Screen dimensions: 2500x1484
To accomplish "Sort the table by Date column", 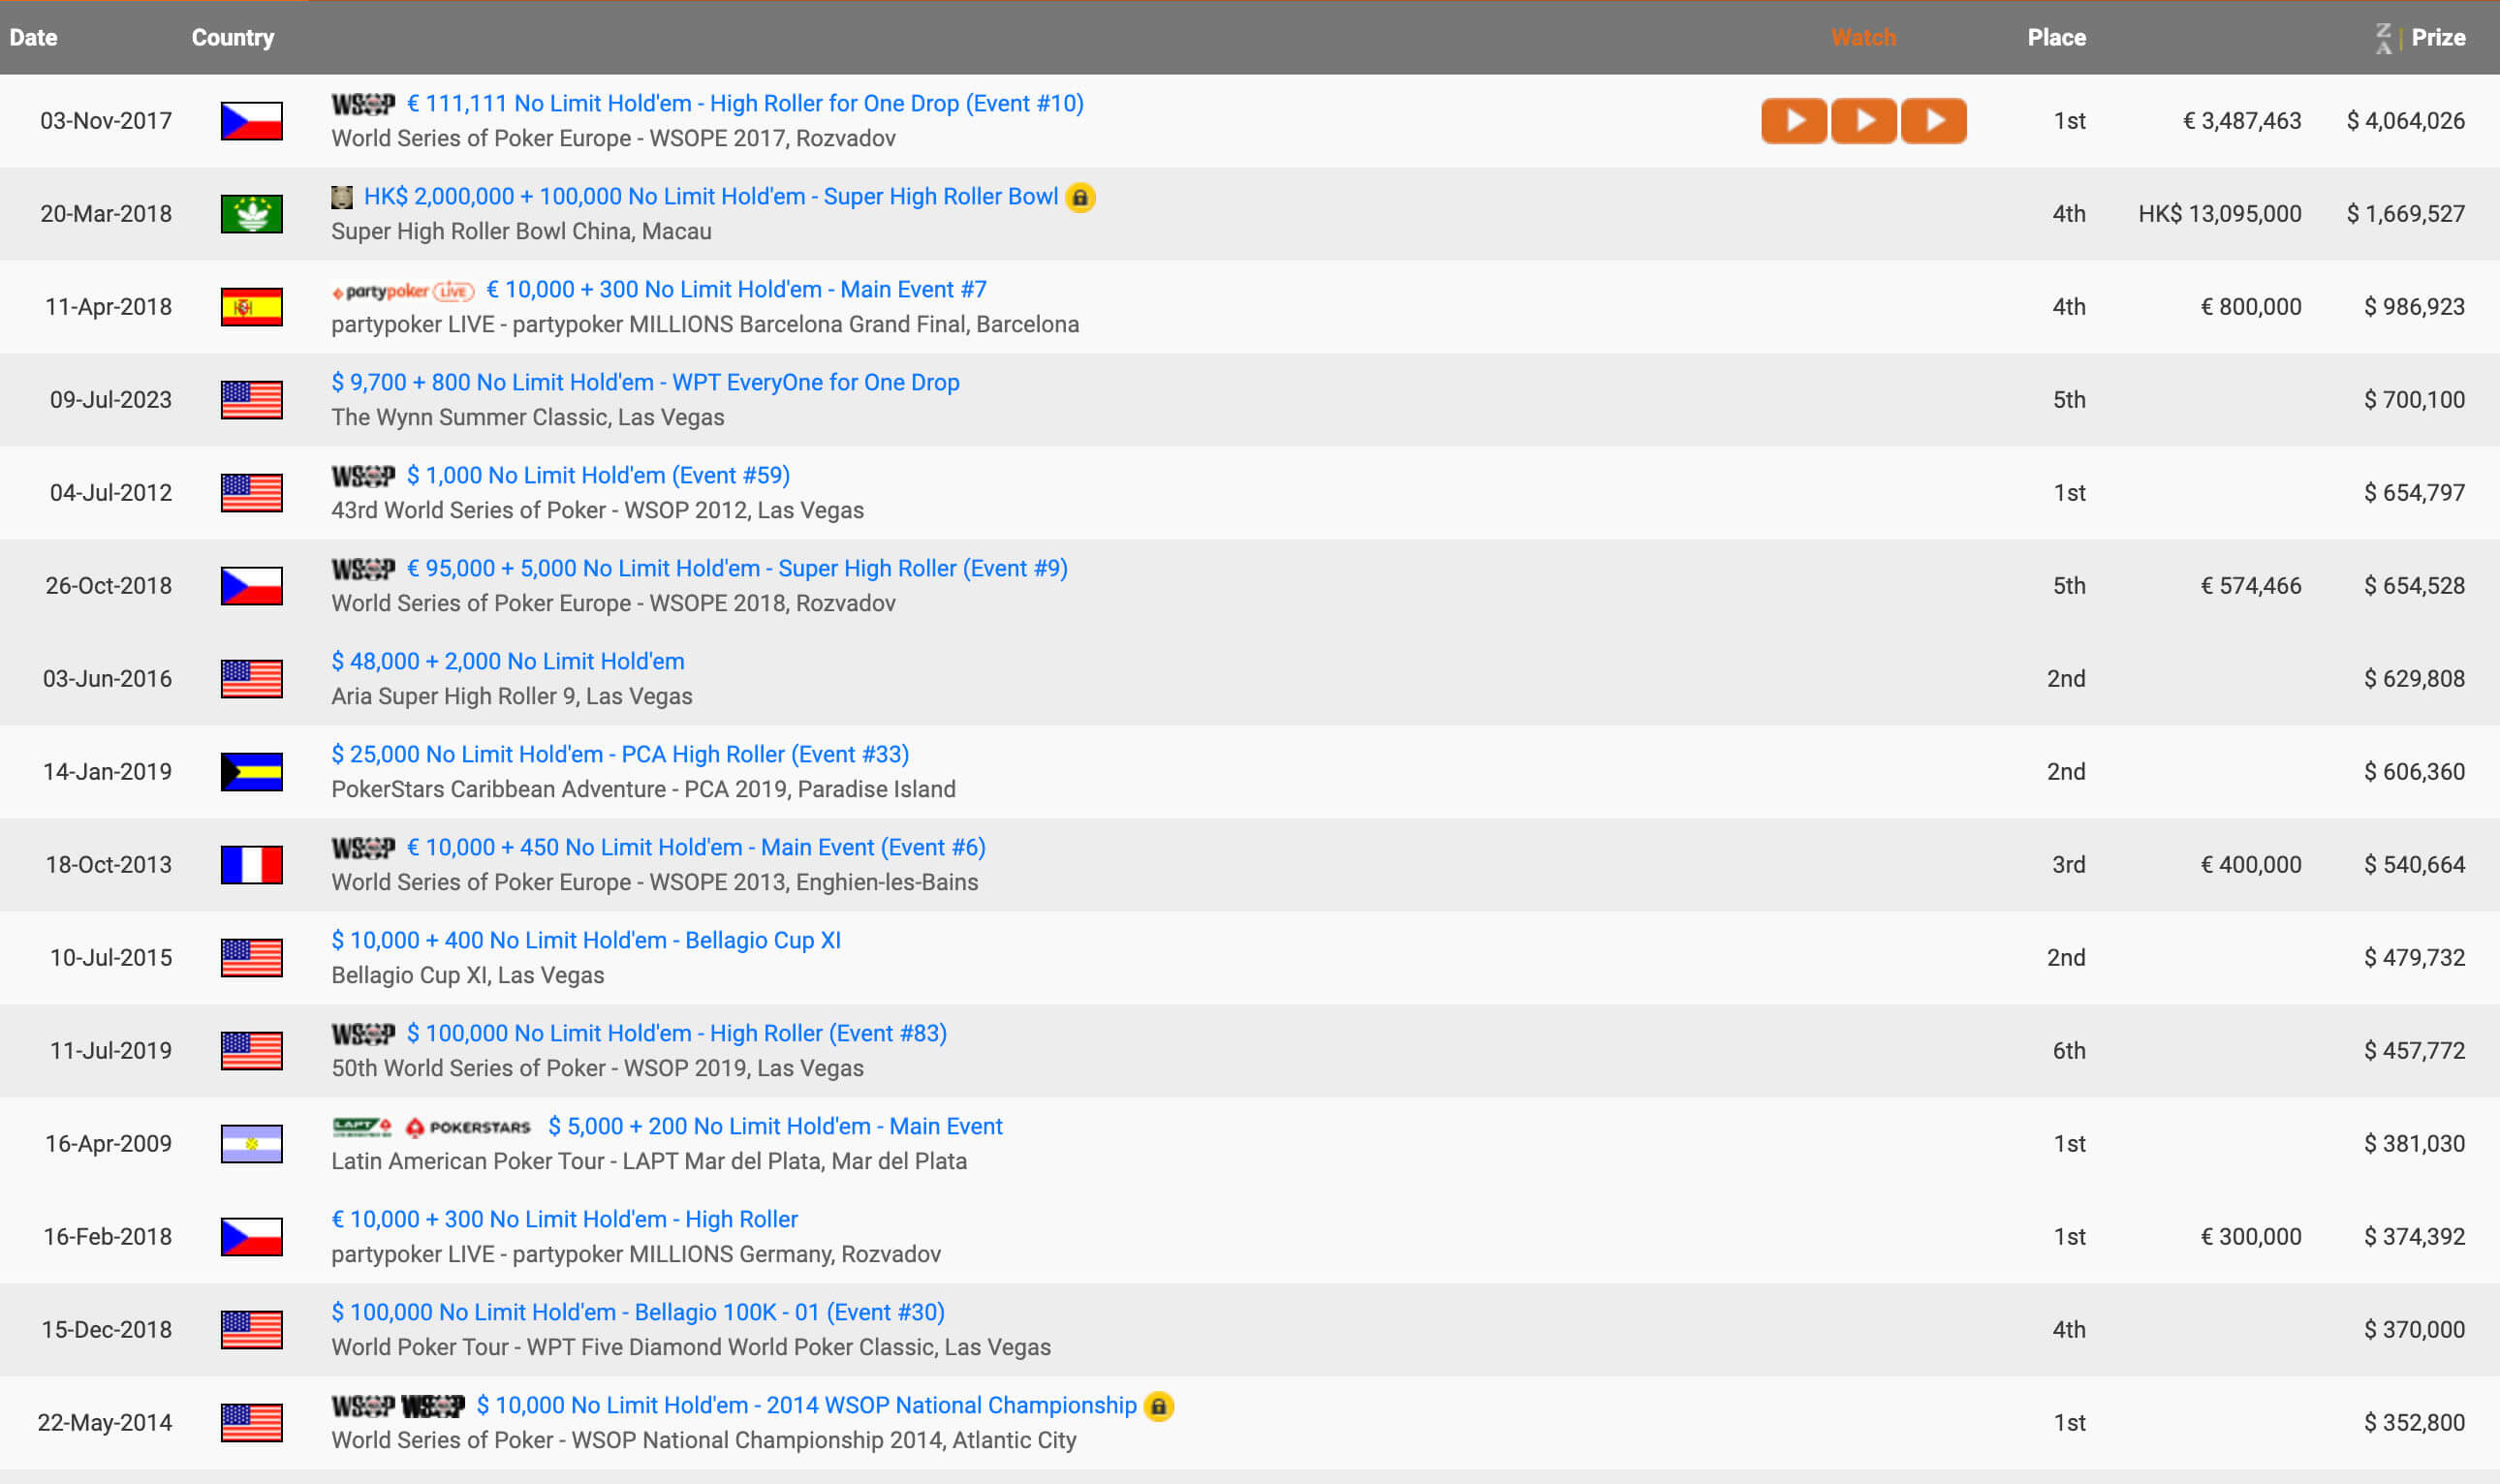I will [x=33, y=38].
